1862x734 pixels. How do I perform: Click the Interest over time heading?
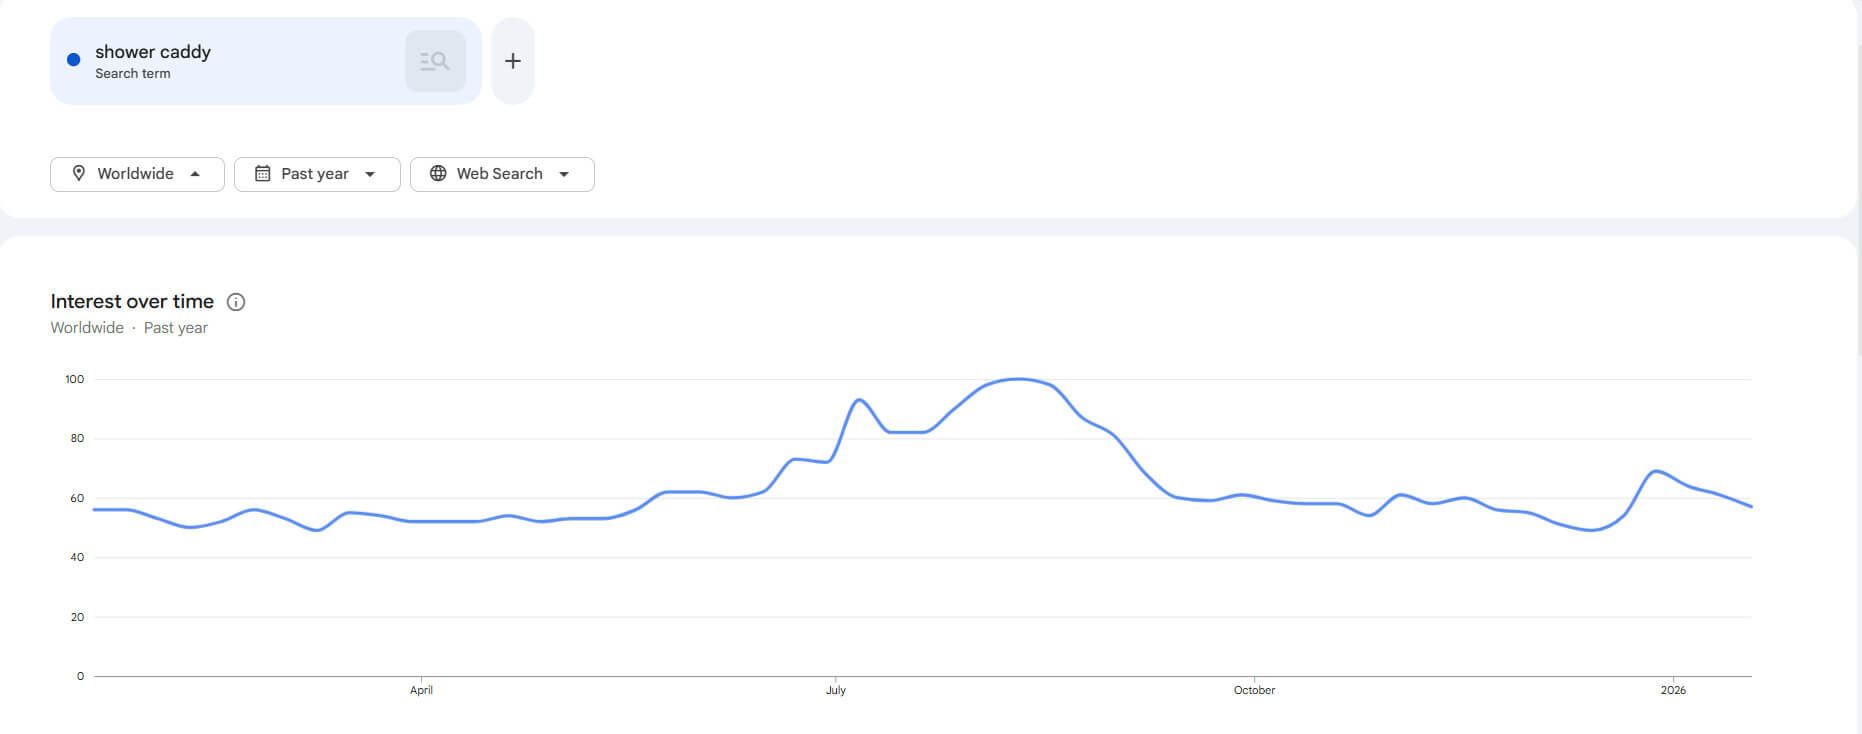click(132, 301)
